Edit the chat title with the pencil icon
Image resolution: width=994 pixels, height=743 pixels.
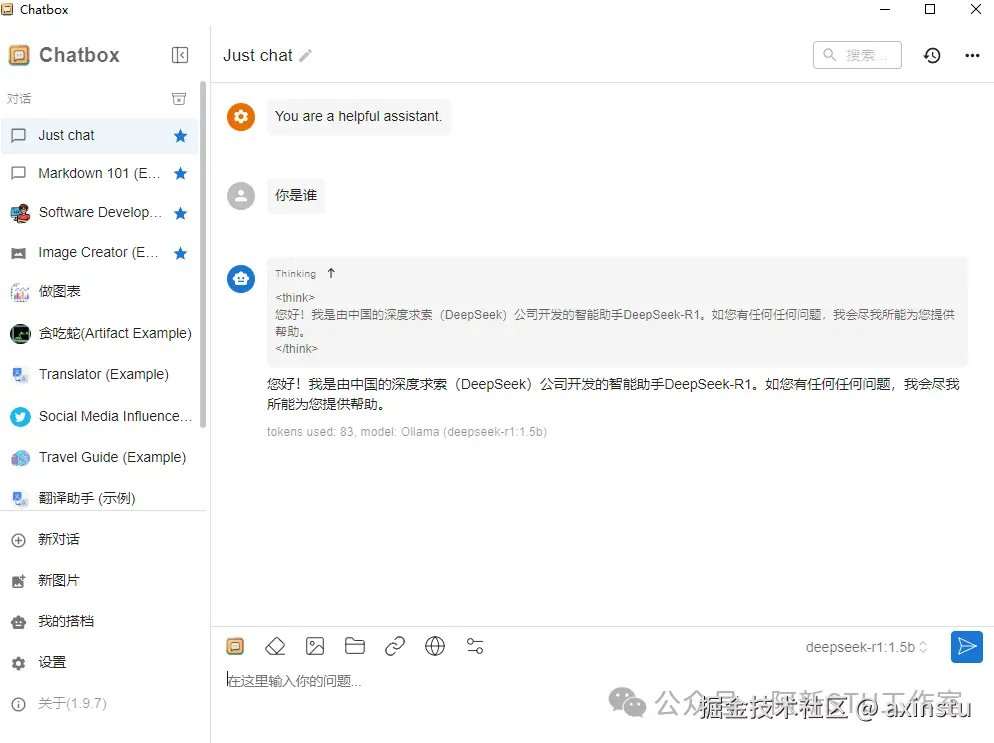coord(306,56)
